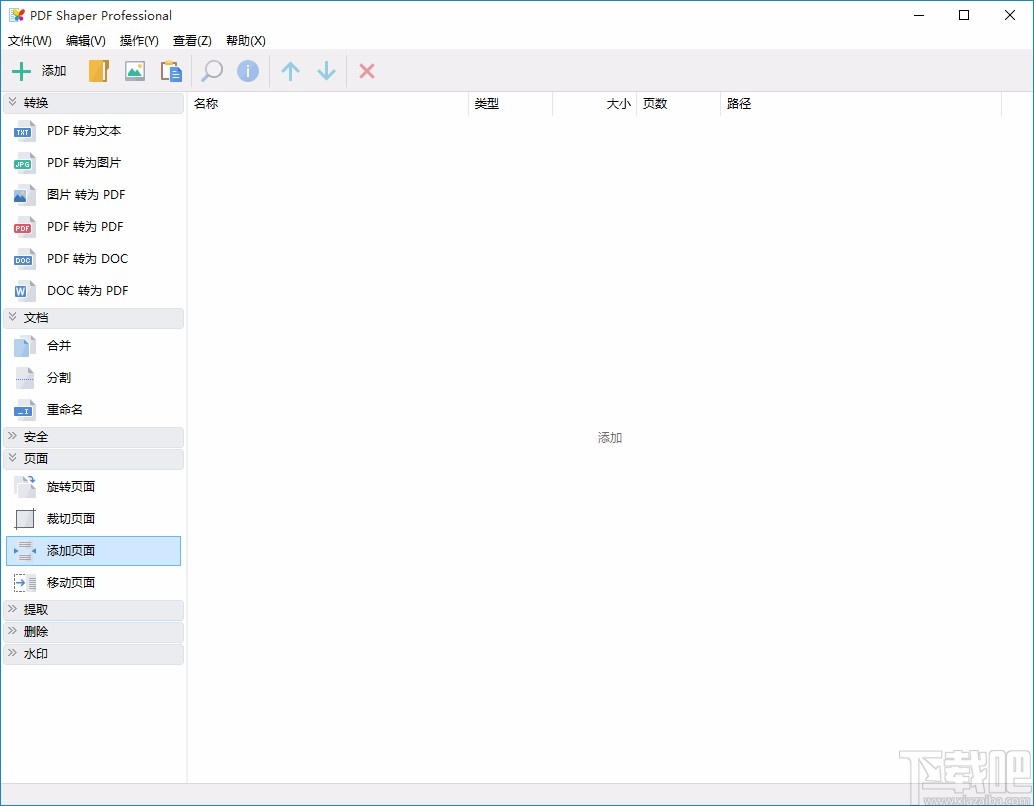The image size is (1034, 806).
Task: Open the 图片 转为 PDF converter
Action: [85, 194]
